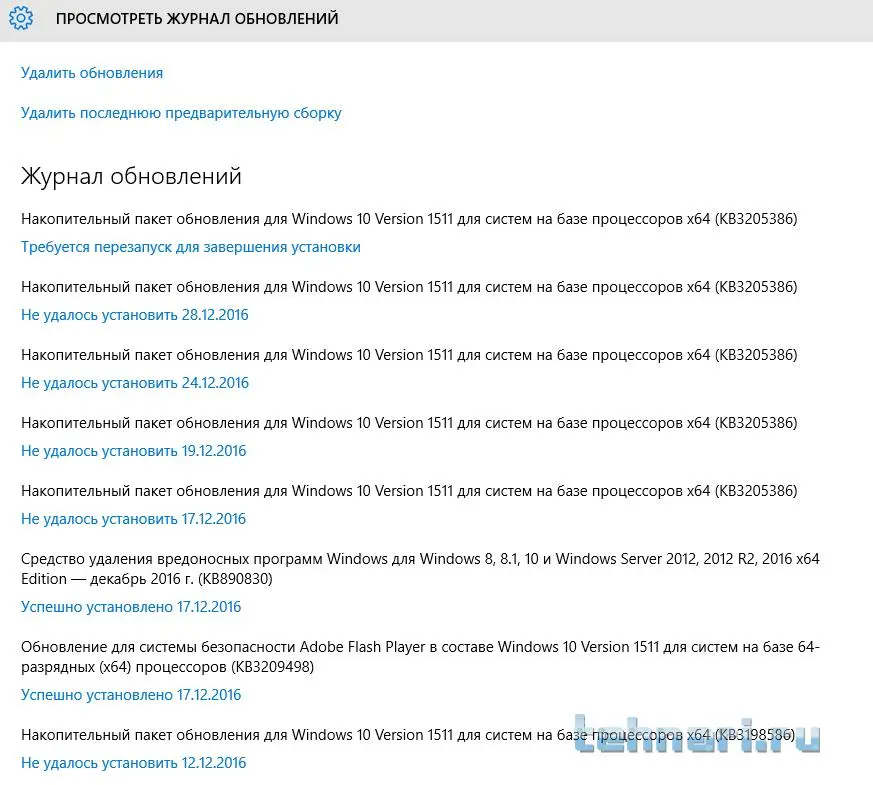
Task: Open 'Не удалось установить 17.12.2016' details
Action: coord(134,519)
